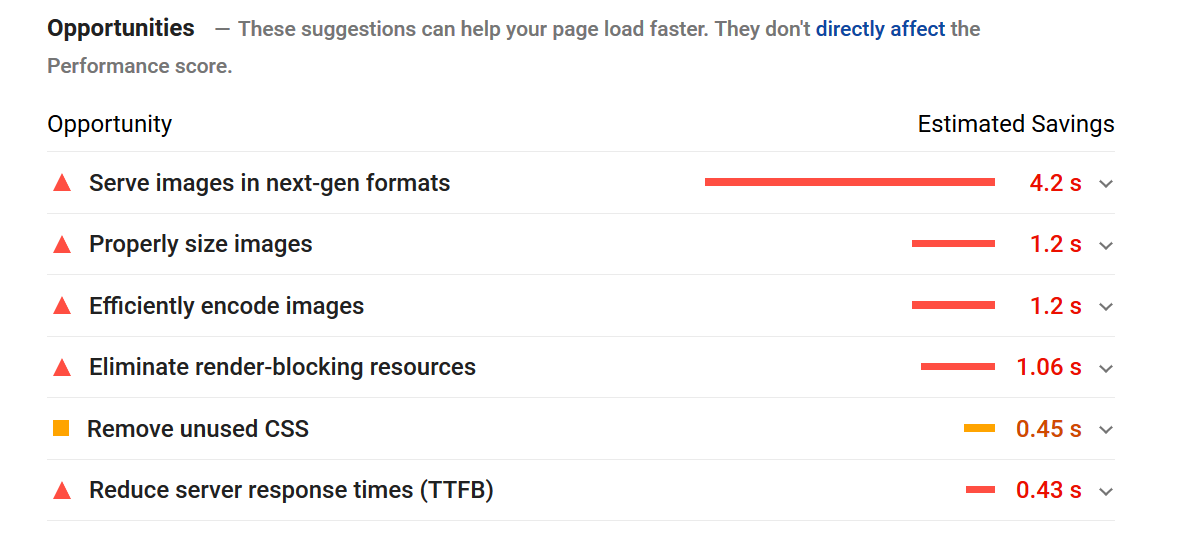The height and width of the screenshot is (549, 1181).
Task: Click red triangle beside Reduce server response times
Action: tap(62, 491)
